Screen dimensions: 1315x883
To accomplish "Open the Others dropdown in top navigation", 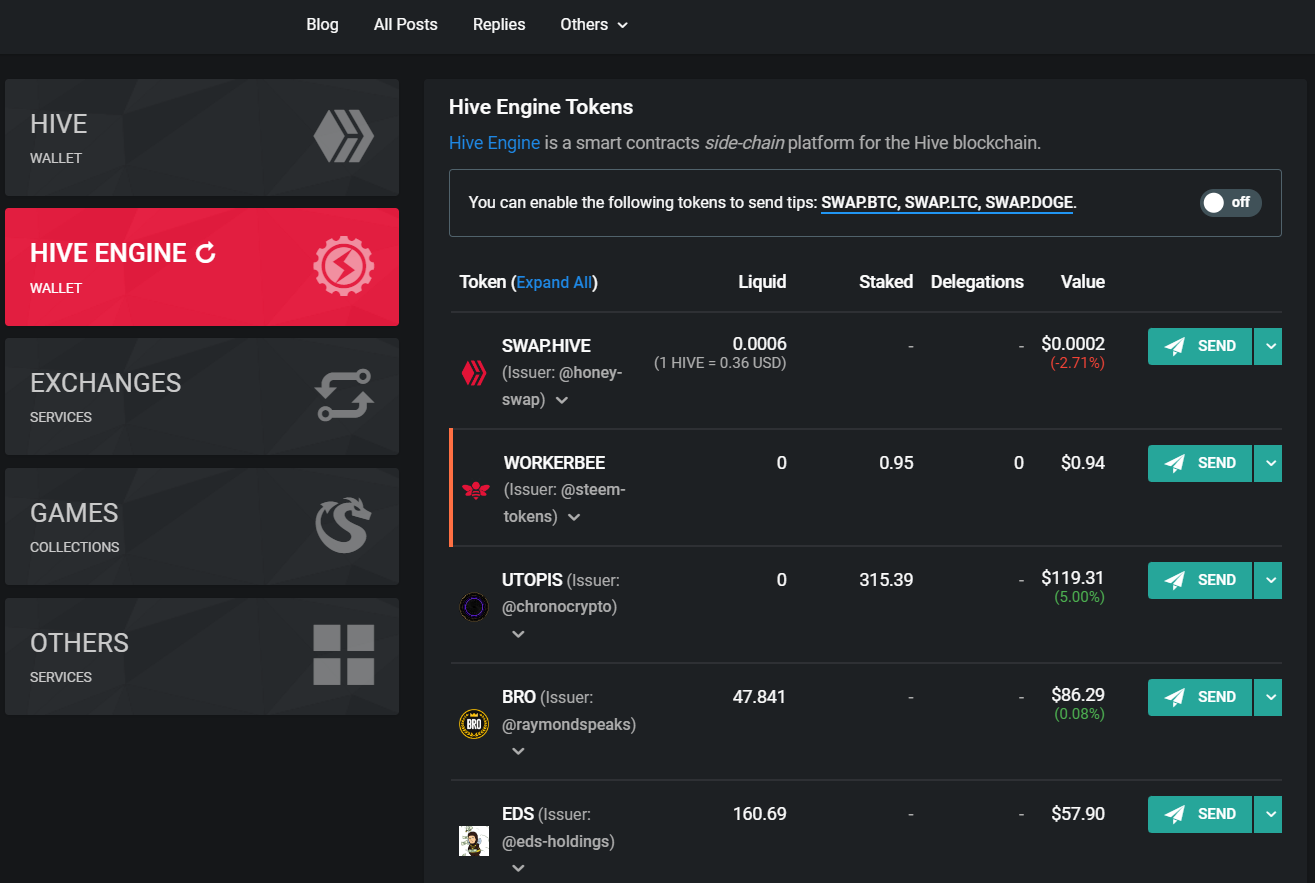I will [x=594, y=24].
